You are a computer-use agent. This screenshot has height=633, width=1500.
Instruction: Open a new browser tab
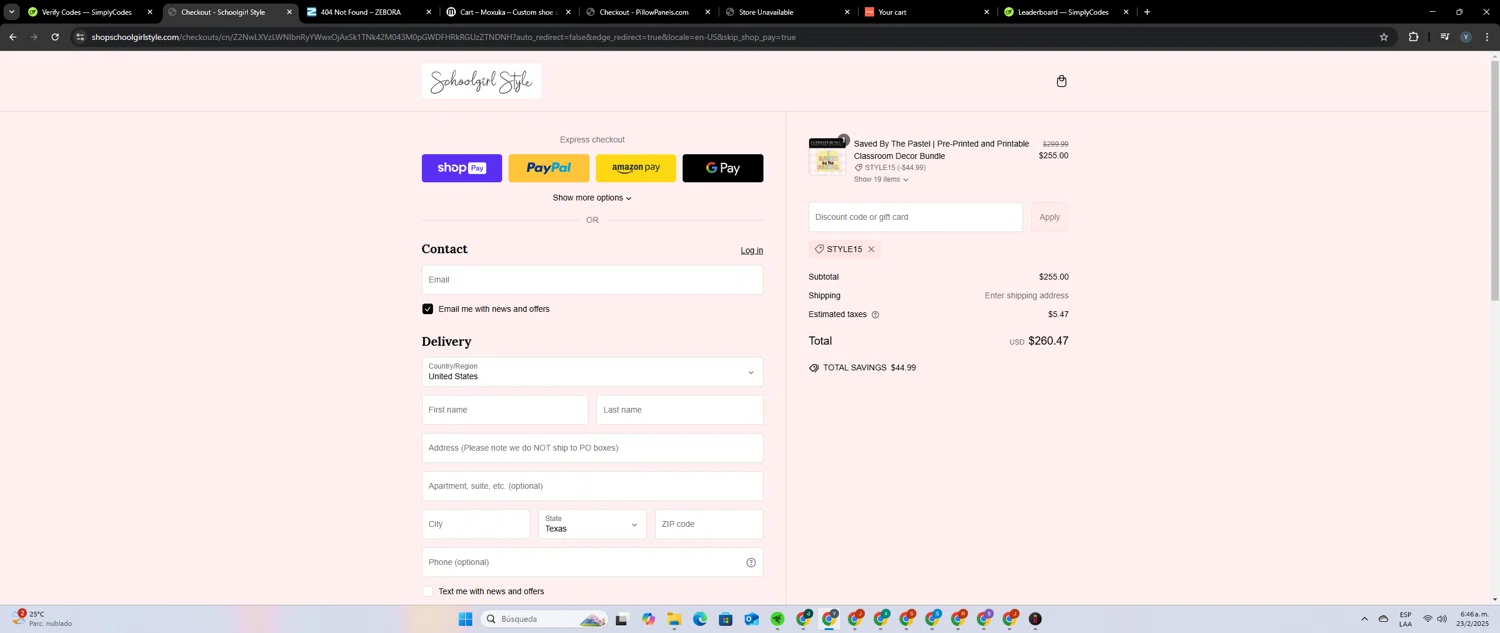pos(1147,12)
